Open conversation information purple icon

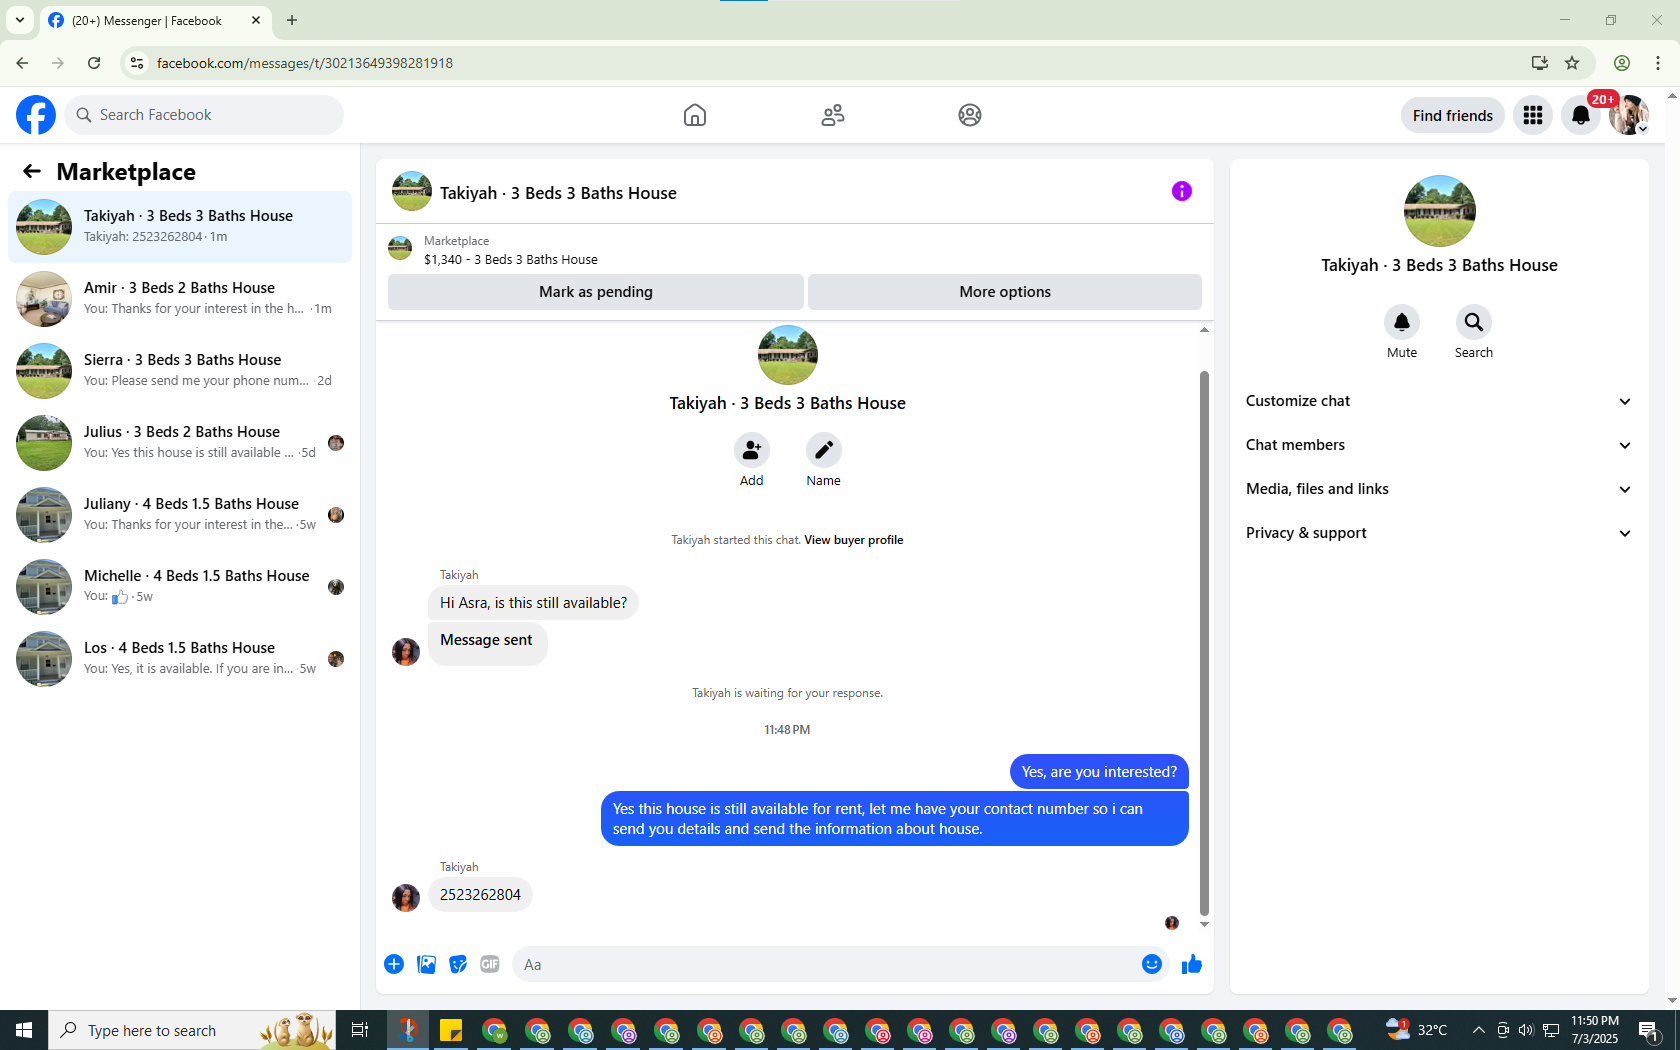1182,191
